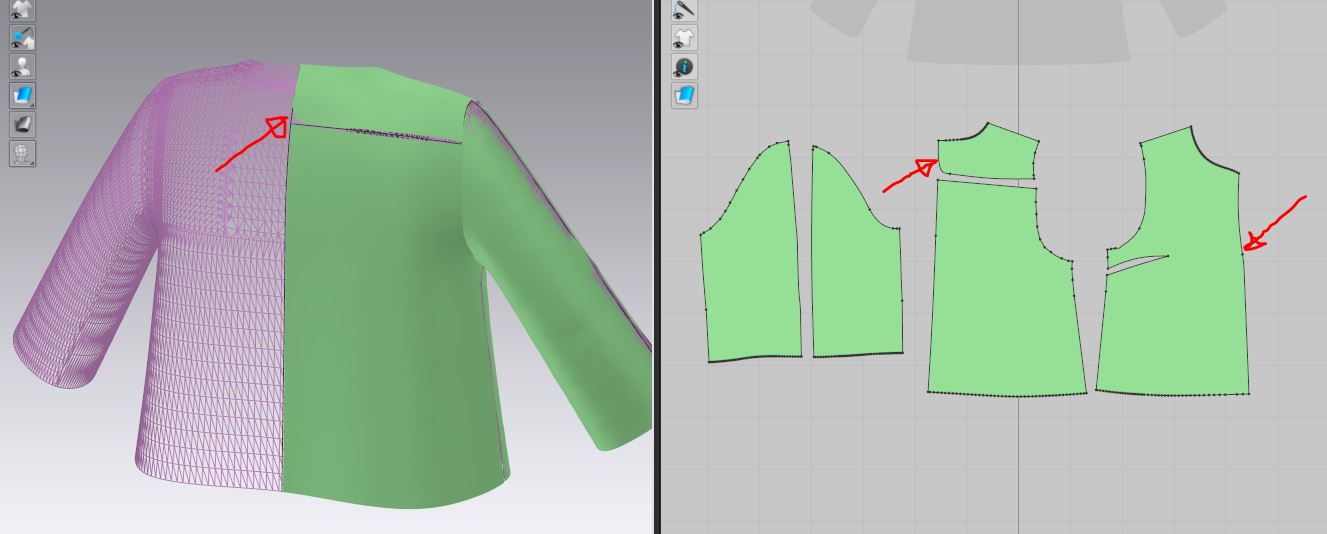The width and height of the screenshot is (1327, 534).
Task: Toggle the pattern info visibility icon
Action: 684,67
